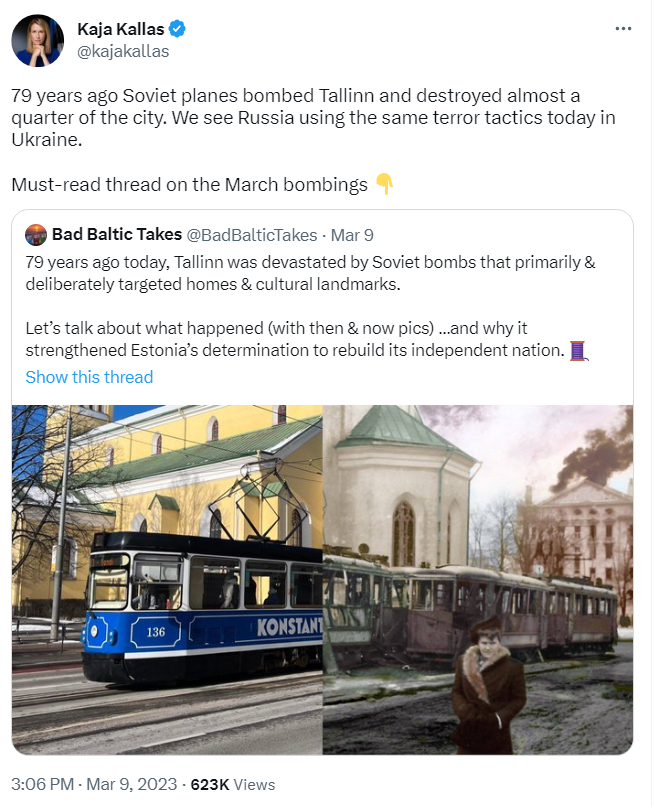Click the pointing-down hand emoji
654x806 pixels.
pyautogui.click(x=385, y=184)
